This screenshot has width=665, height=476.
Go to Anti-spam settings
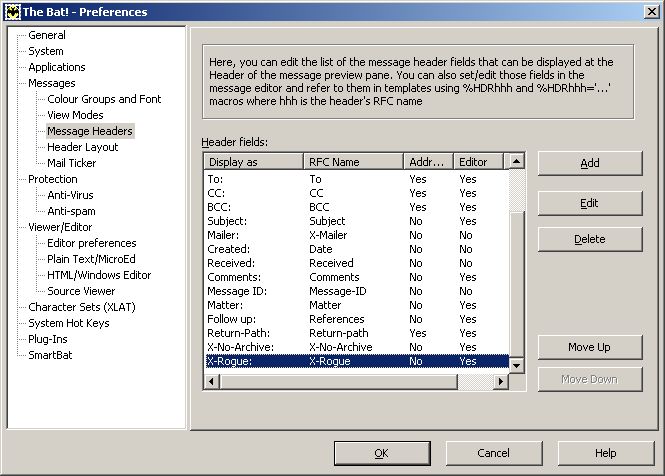point(71,211)
